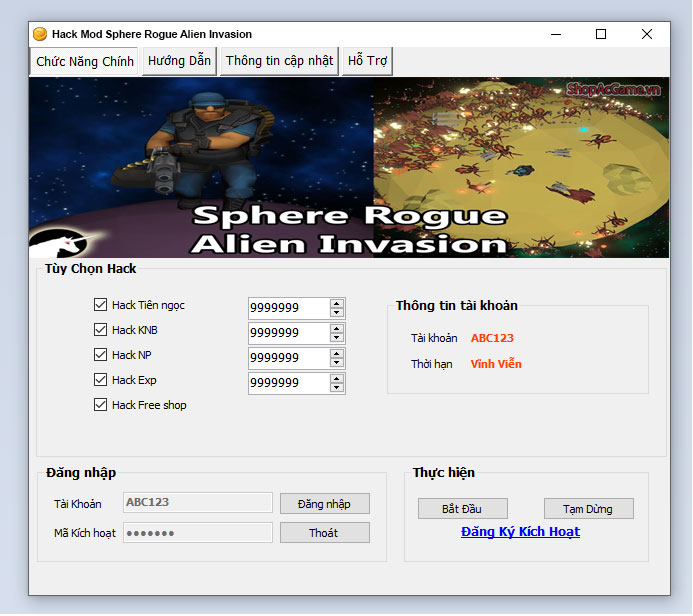Increase the Hack KNB value with up arrow
The width and height of the screenshot is (693, 616).
pos(337,329)
